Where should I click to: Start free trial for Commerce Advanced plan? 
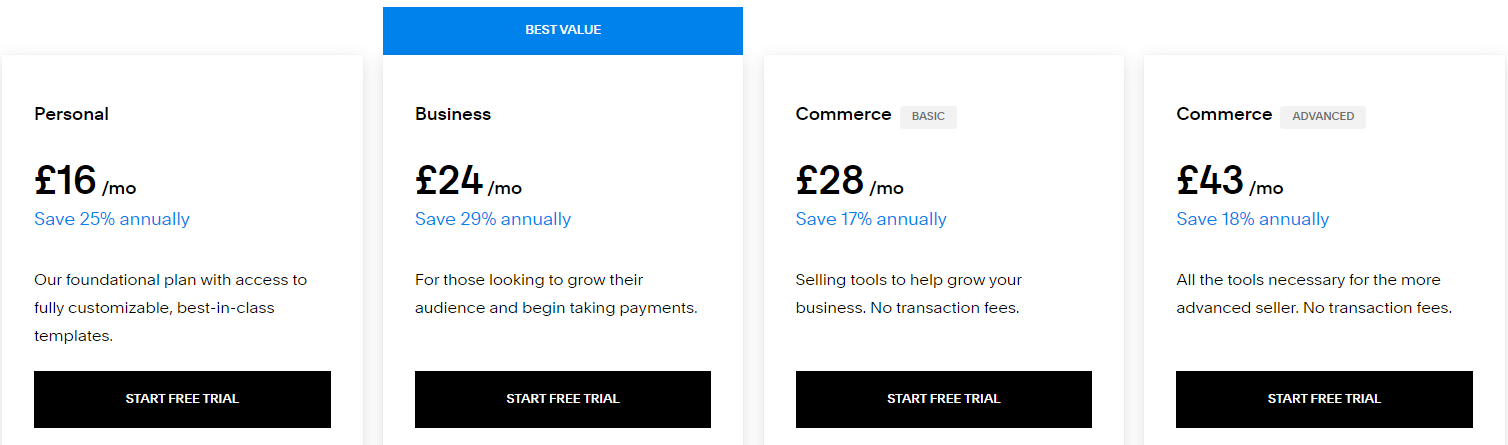(x=1324, y=399)
